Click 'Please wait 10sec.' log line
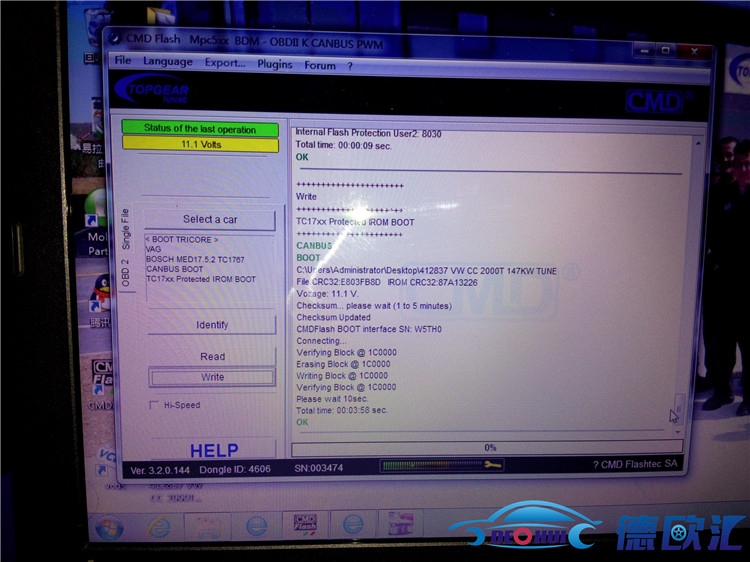Image resolution: width=750 pixels, height=562 pixels. coord(332,398)
